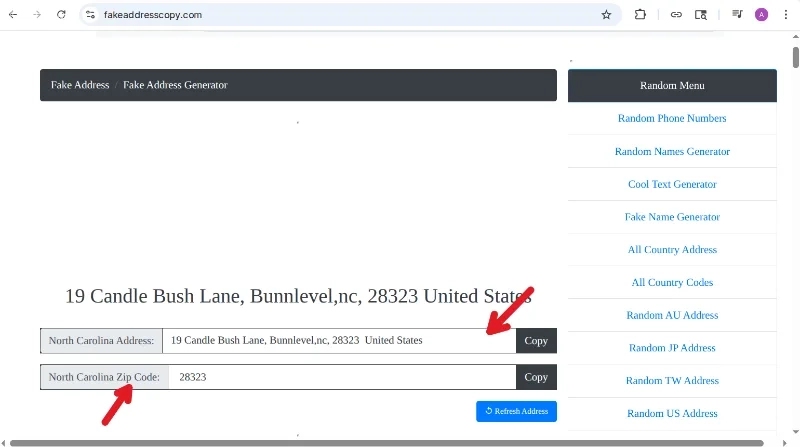Bookmark this page with star icon
The image size is (800, 447).
(606, 15)
